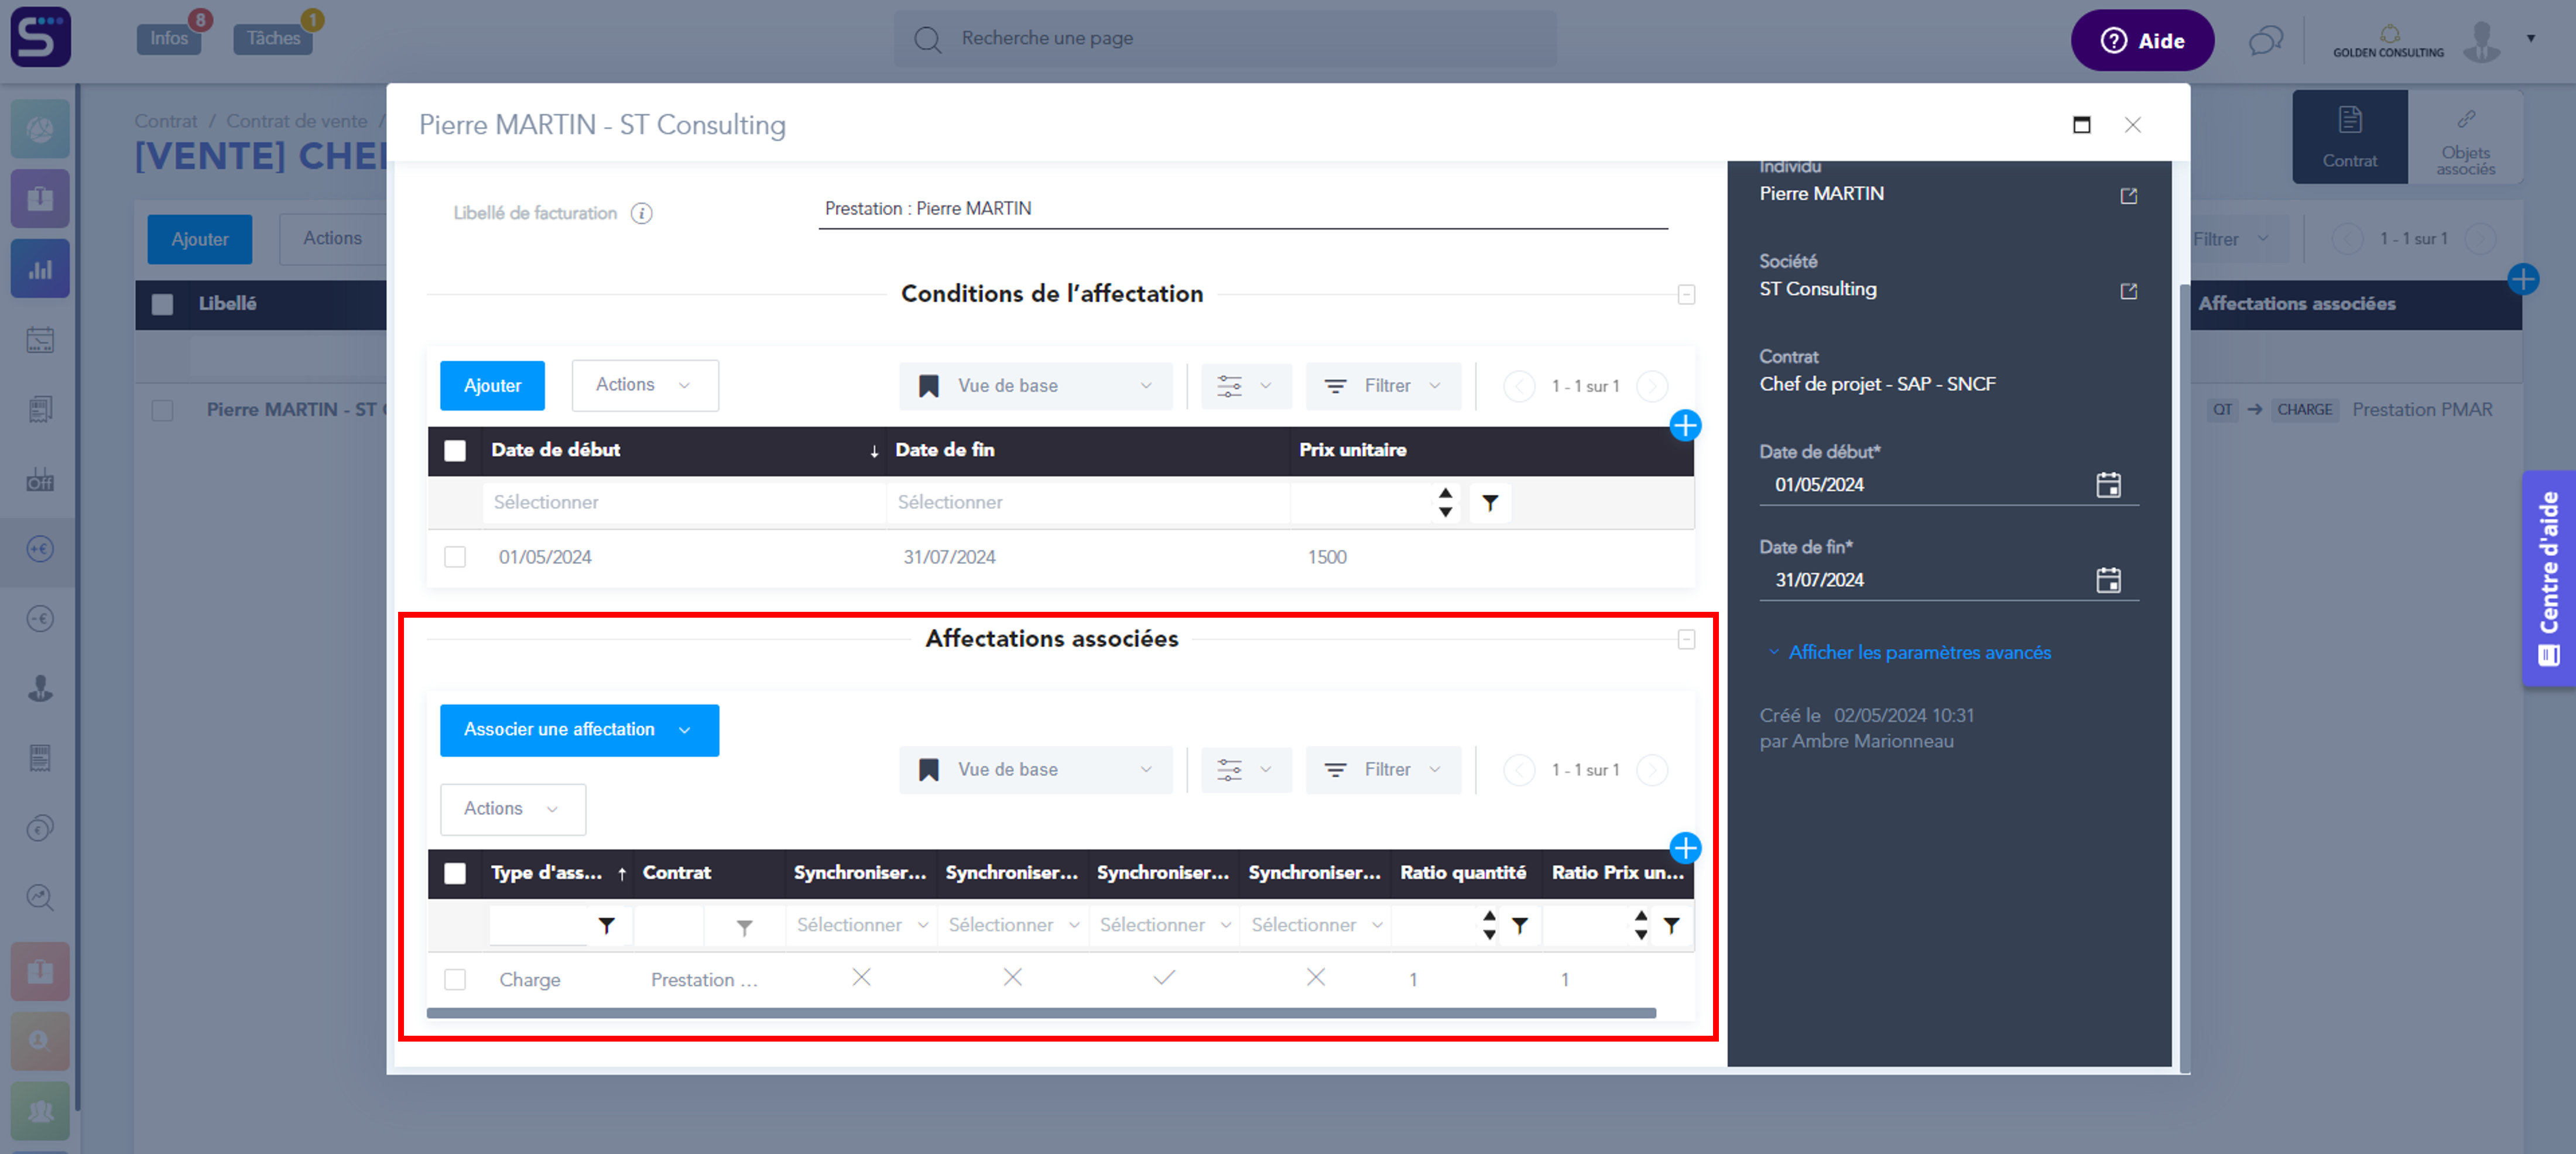This screenshot has width=2576, height=1154.
Task: Open the Date de début calendar picker
Action: pyautogui.click(x=2108, y=485)
